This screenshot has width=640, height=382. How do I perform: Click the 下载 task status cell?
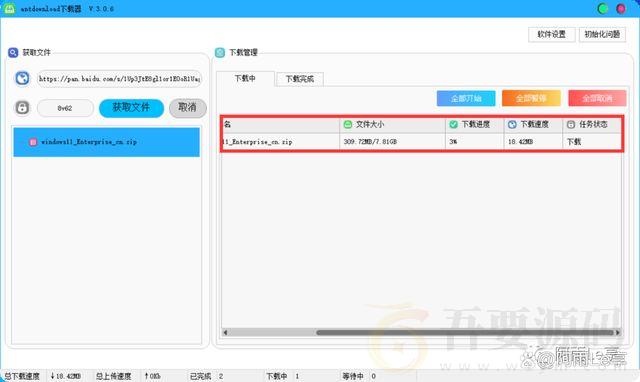tap(592, 142)
